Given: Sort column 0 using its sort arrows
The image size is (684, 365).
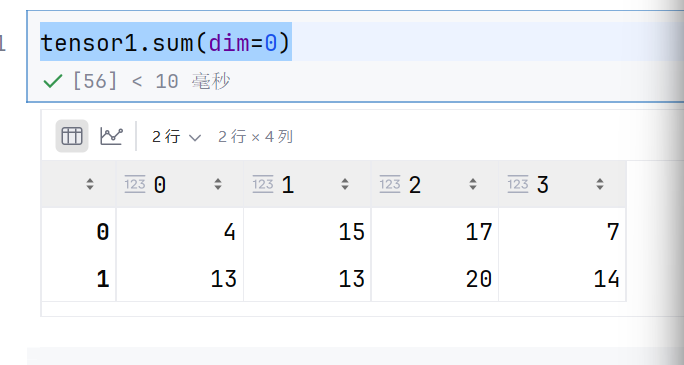Looking at the screenshot, I should point(218,184).
